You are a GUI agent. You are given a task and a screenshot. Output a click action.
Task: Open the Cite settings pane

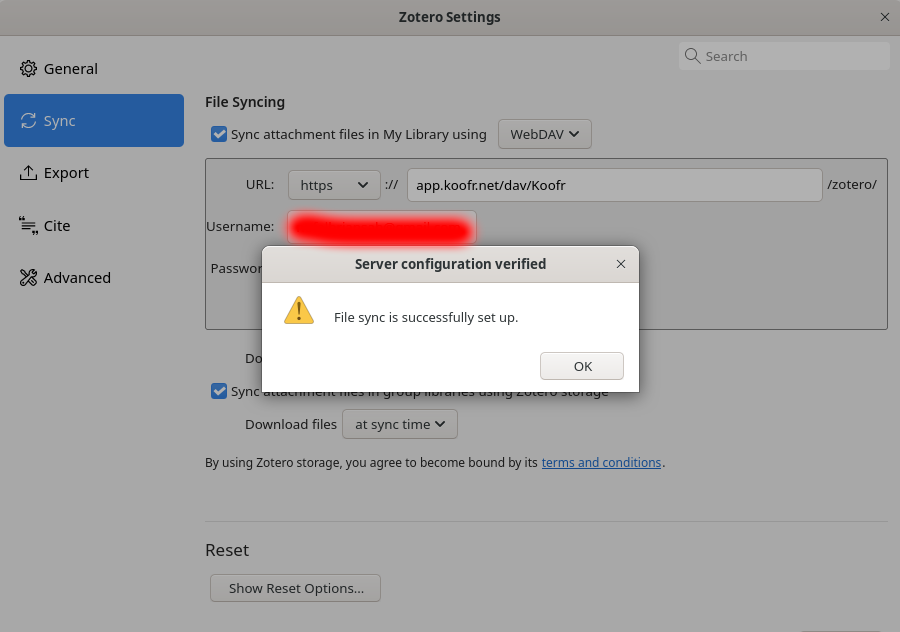coord(94,226)
